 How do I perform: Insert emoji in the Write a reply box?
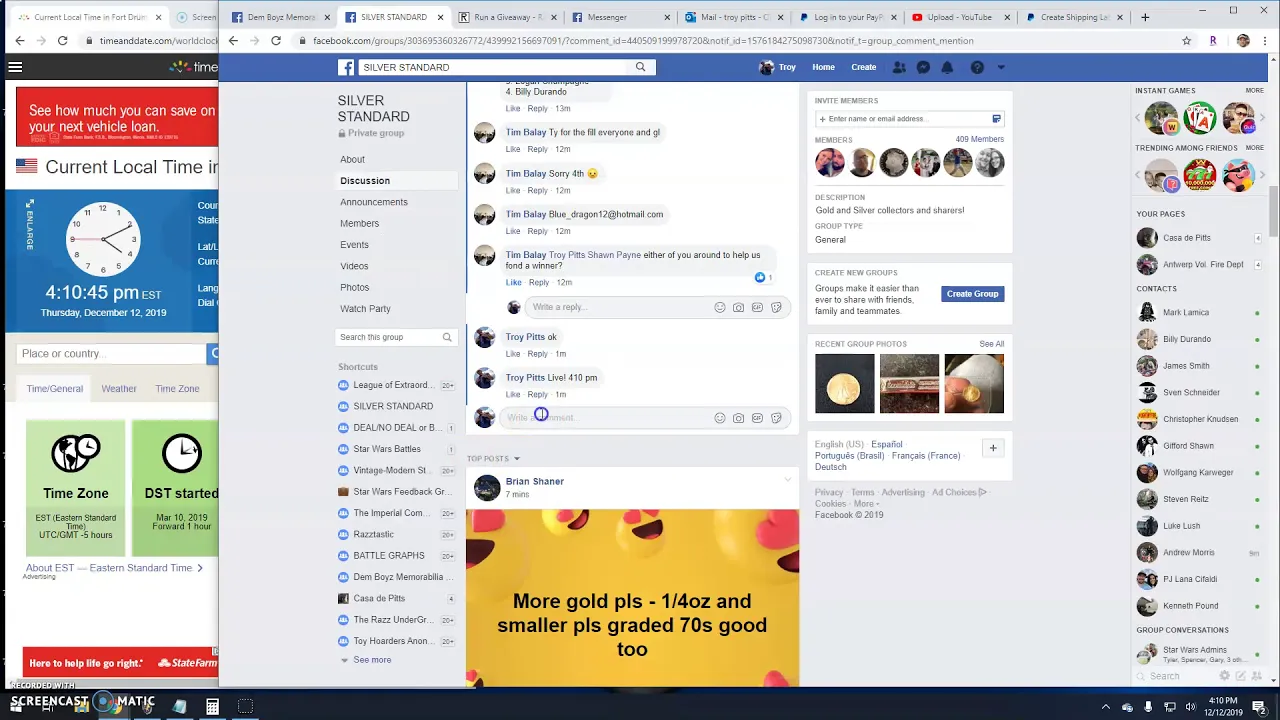pyautogui.click(x=719, y=307)
